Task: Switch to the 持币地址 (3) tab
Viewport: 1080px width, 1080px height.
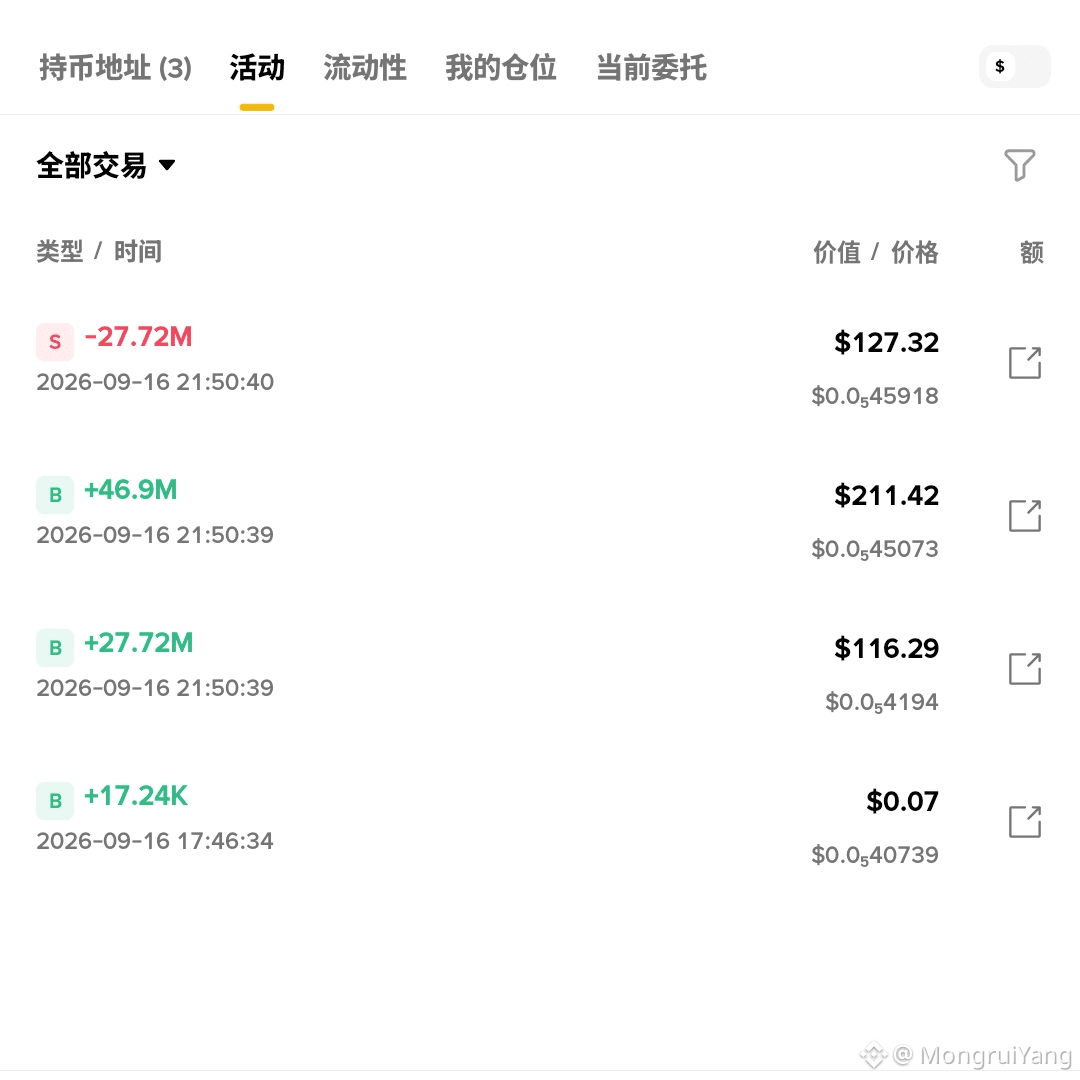Action: point(115,68)
